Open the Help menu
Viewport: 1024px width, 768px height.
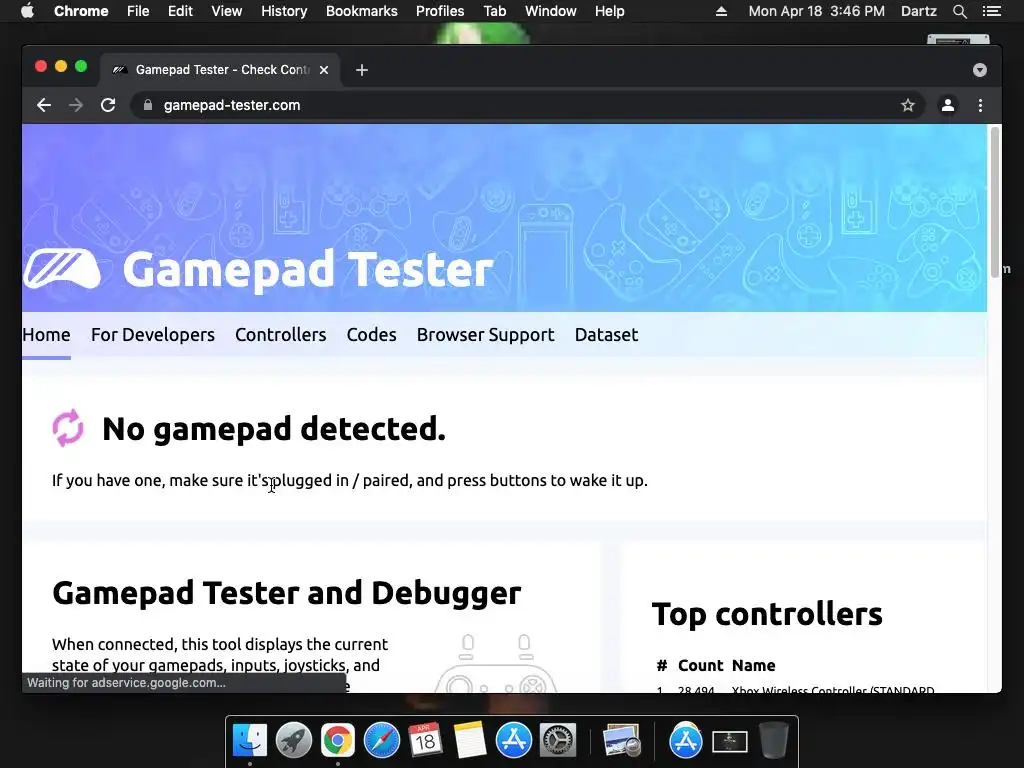click(609, 11)
